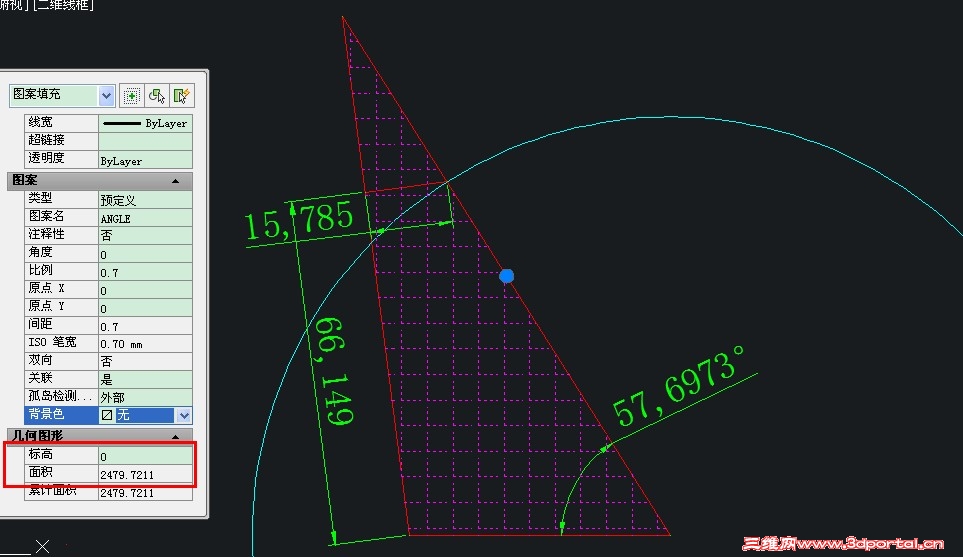963x557 pixels.
Task: Toggle the PICKADD variable icon
Action: coord(131,95)
